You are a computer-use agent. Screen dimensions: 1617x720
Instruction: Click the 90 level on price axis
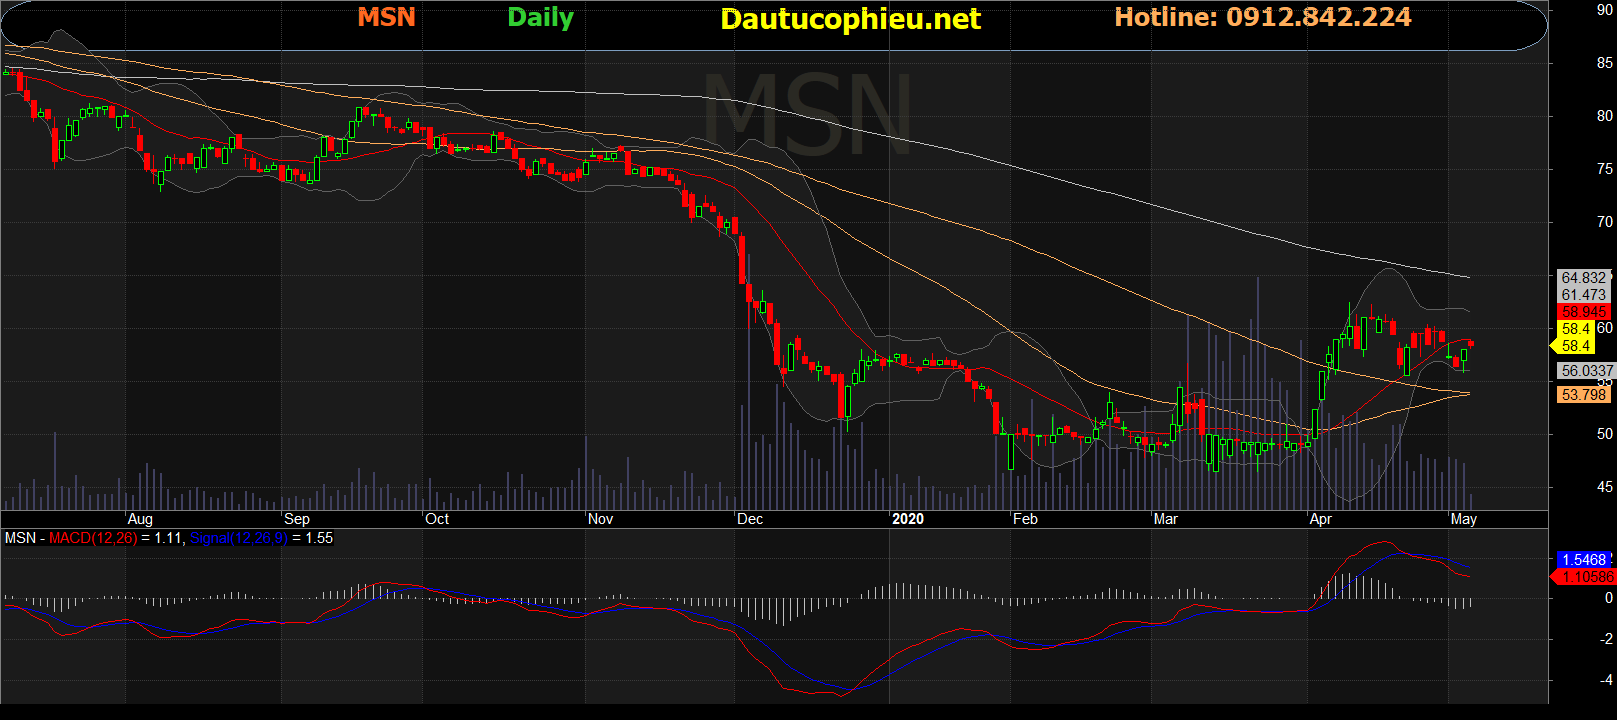click(1604, 10)
